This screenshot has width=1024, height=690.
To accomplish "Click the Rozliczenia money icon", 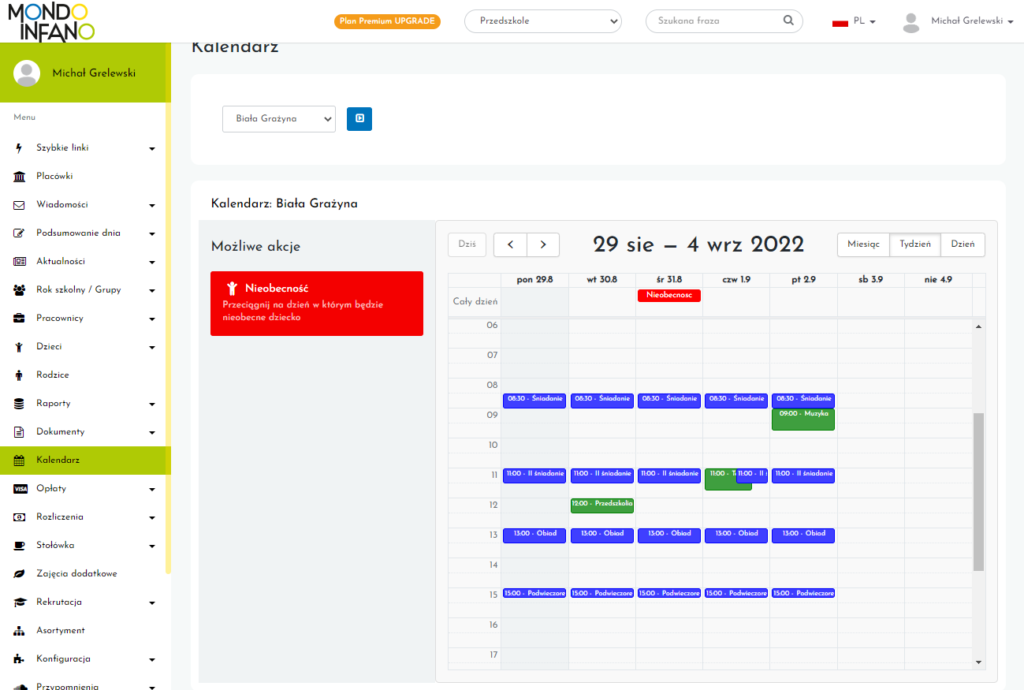I will tap(20, 517).
